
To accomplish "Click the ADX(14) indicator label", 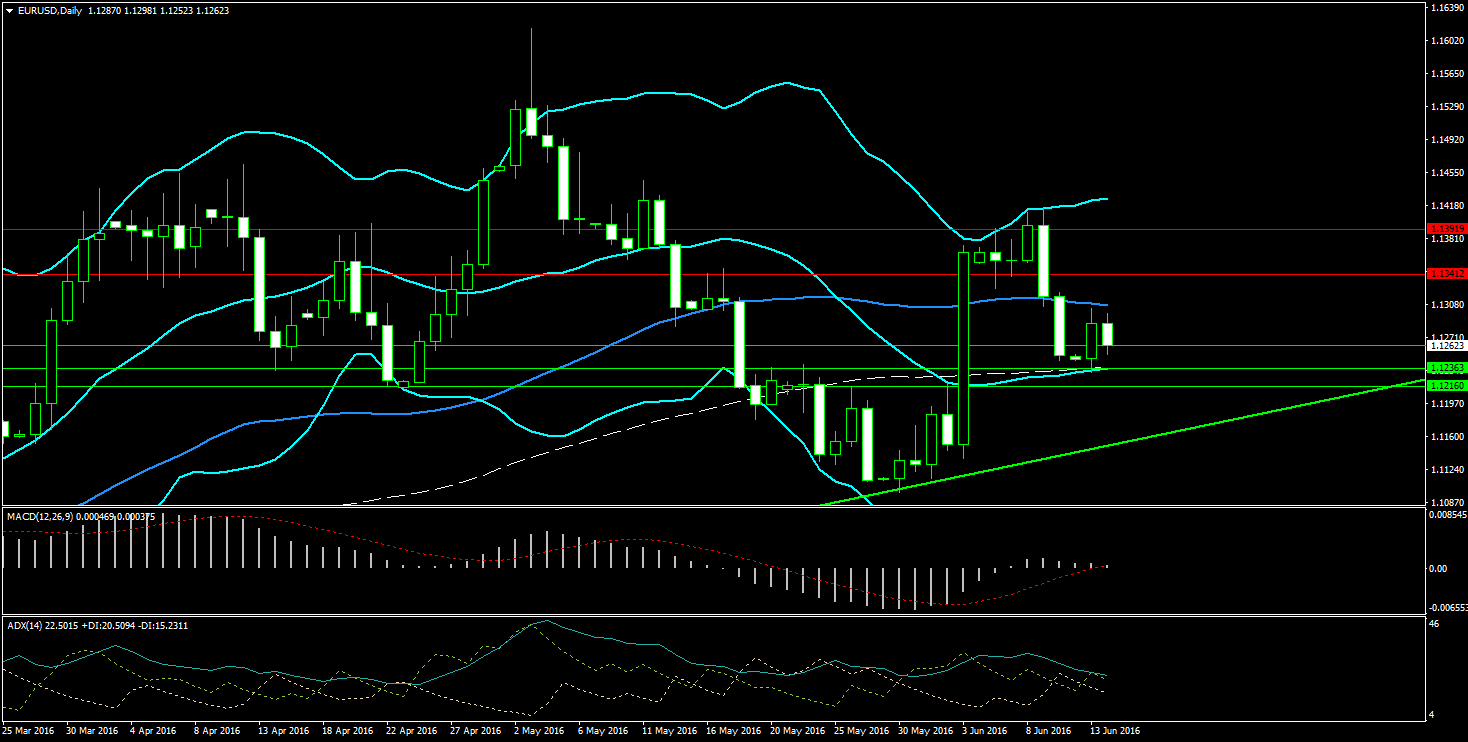I will (x=25, y=625).
